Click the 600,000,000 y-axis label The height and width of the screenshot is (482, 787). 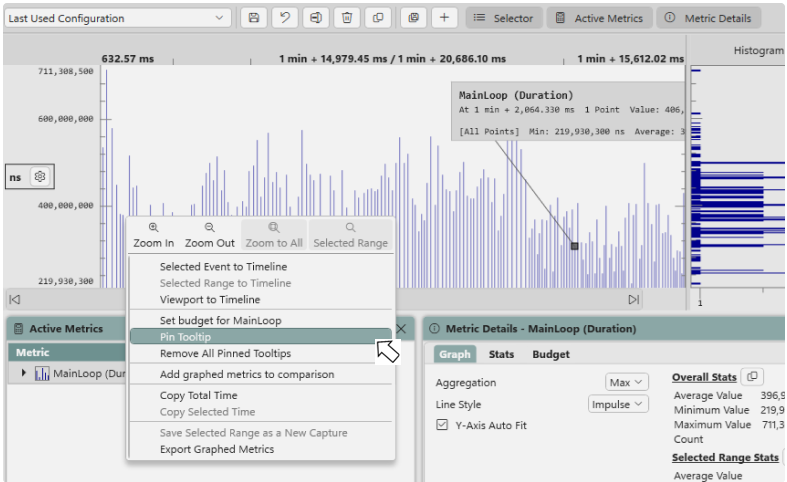pyautogui.click(x=65, y=119)
